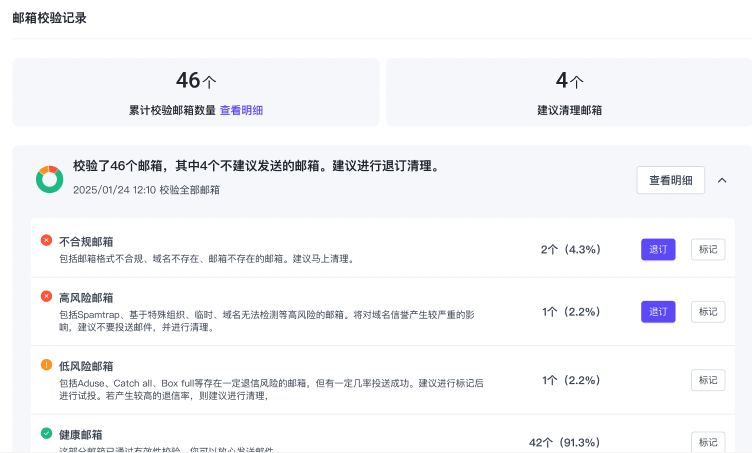The image size is (752, 453).
Task: Open 查看明细 link under the 46个 count
Action: coord(241,110)
